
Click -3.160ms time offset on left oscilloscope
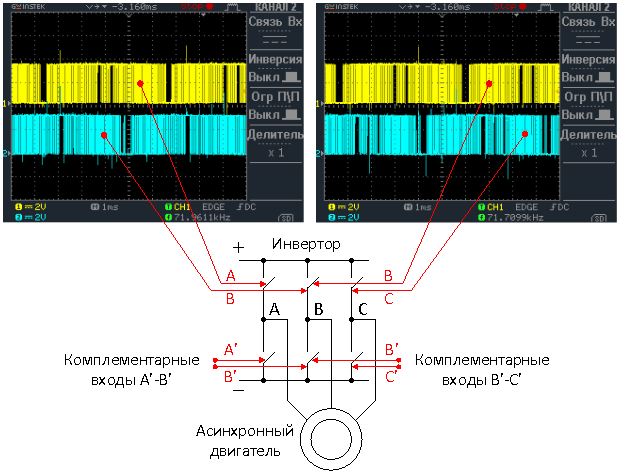coord(135,7)
